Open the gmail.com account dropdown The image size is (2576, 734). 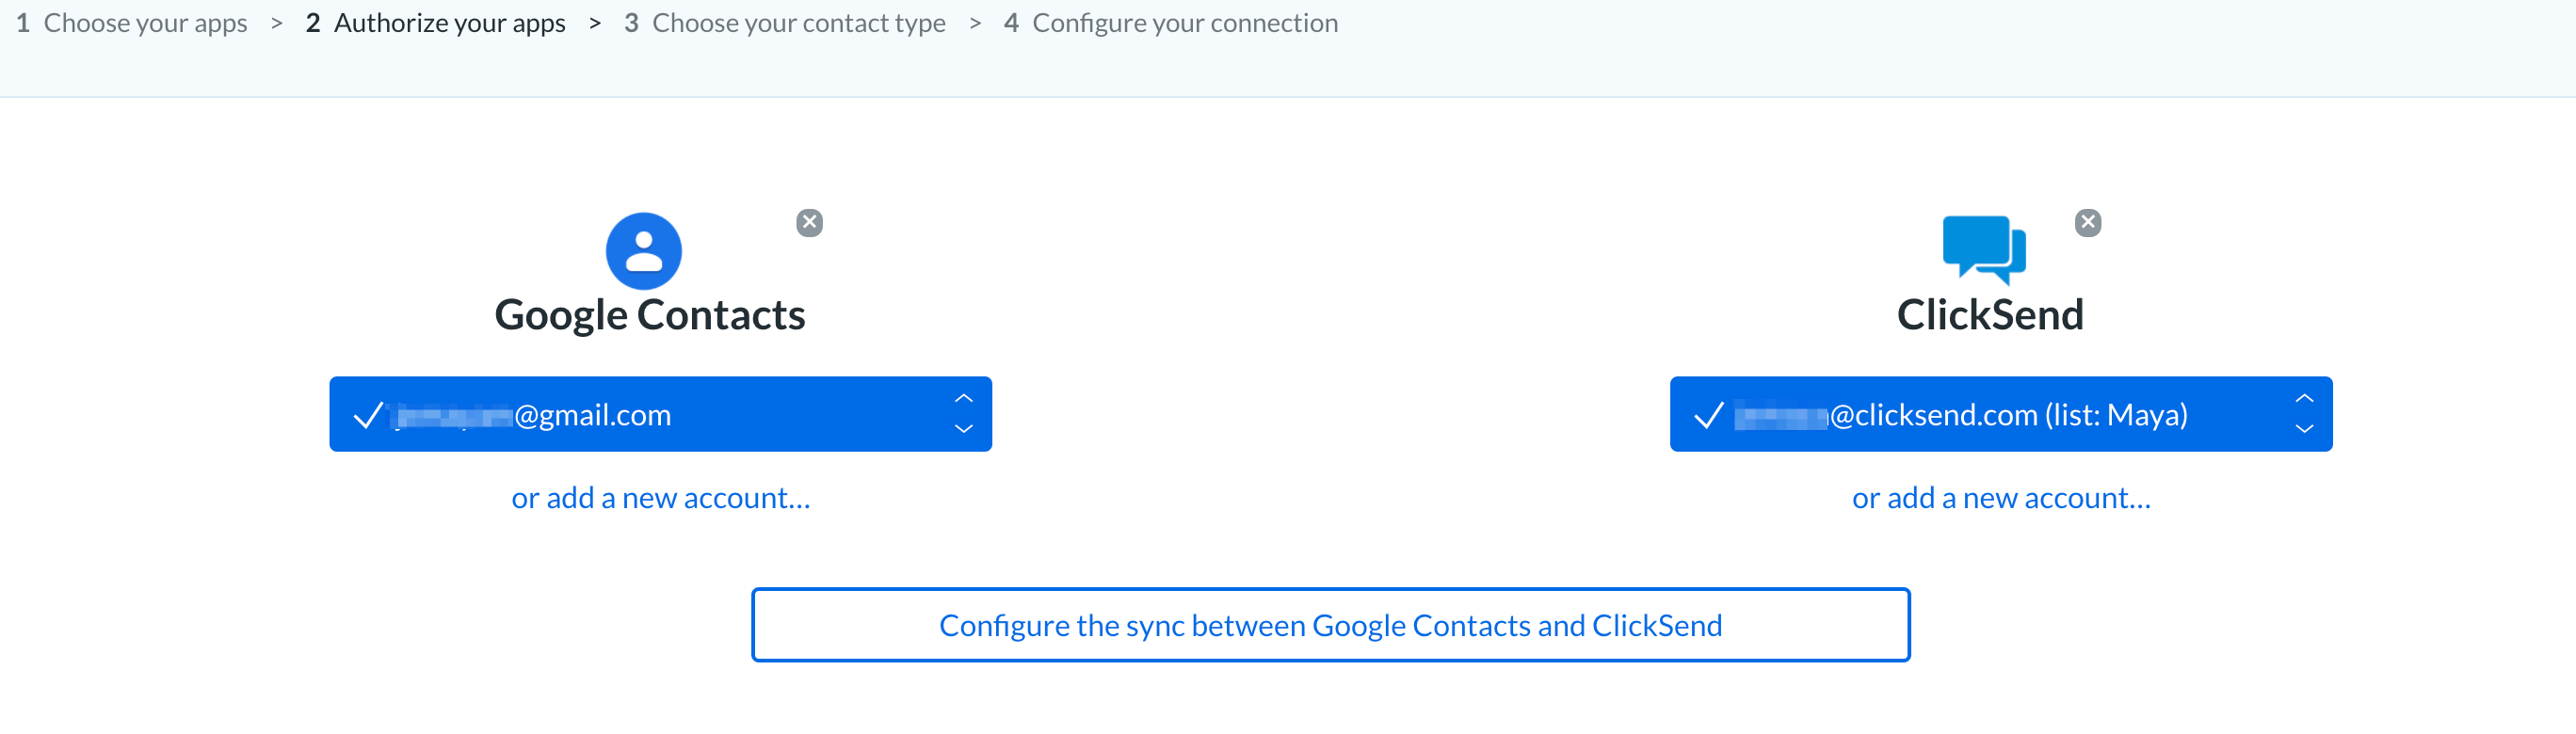coord(660,414)
